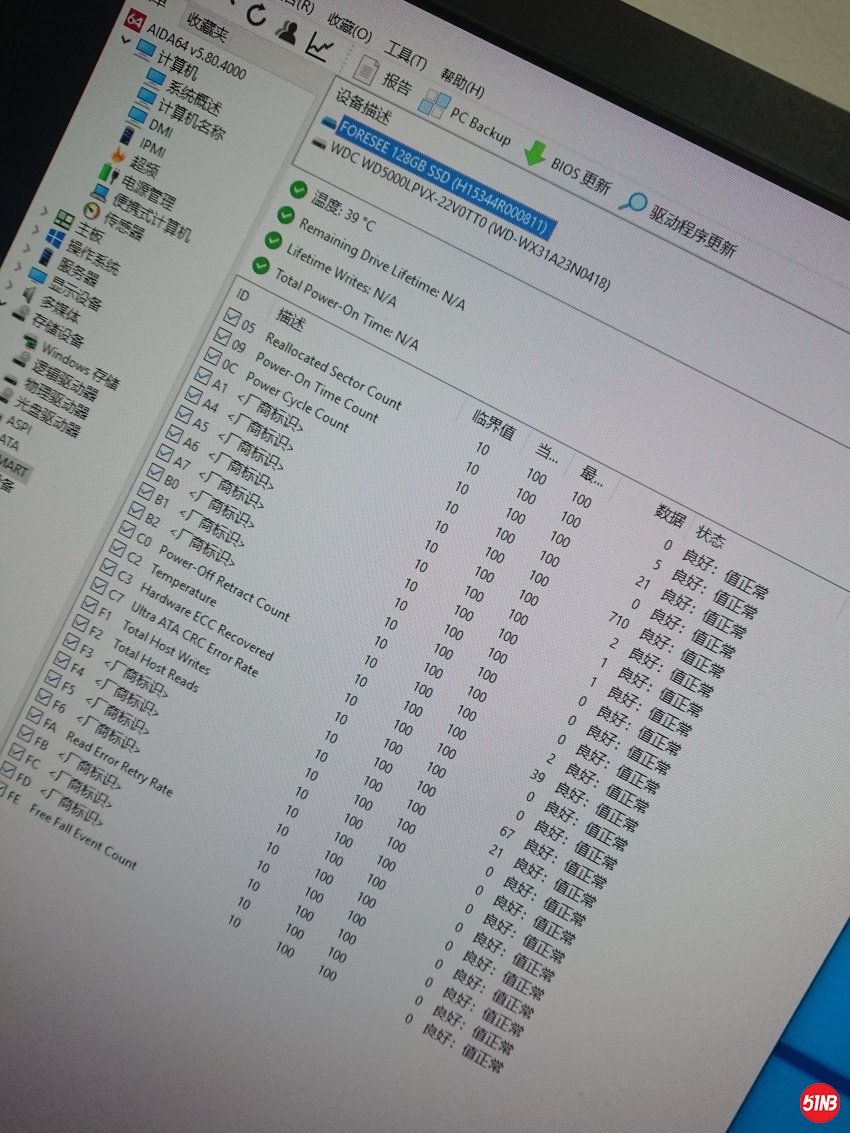
Task: Expand the 主板 tree node
Action: 43,211
